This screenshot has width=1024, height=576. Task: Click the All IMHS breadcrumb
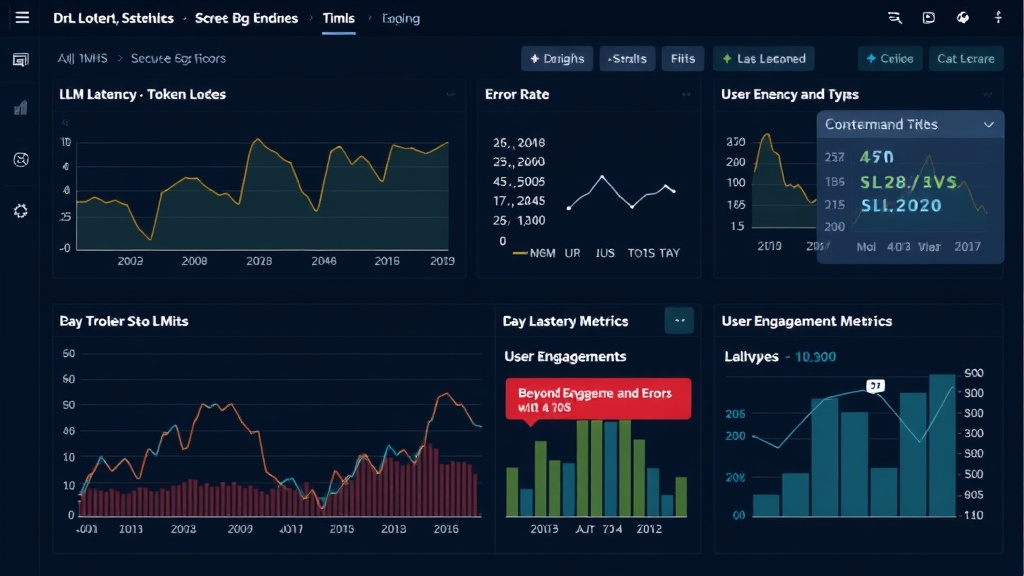coord(82,58)
